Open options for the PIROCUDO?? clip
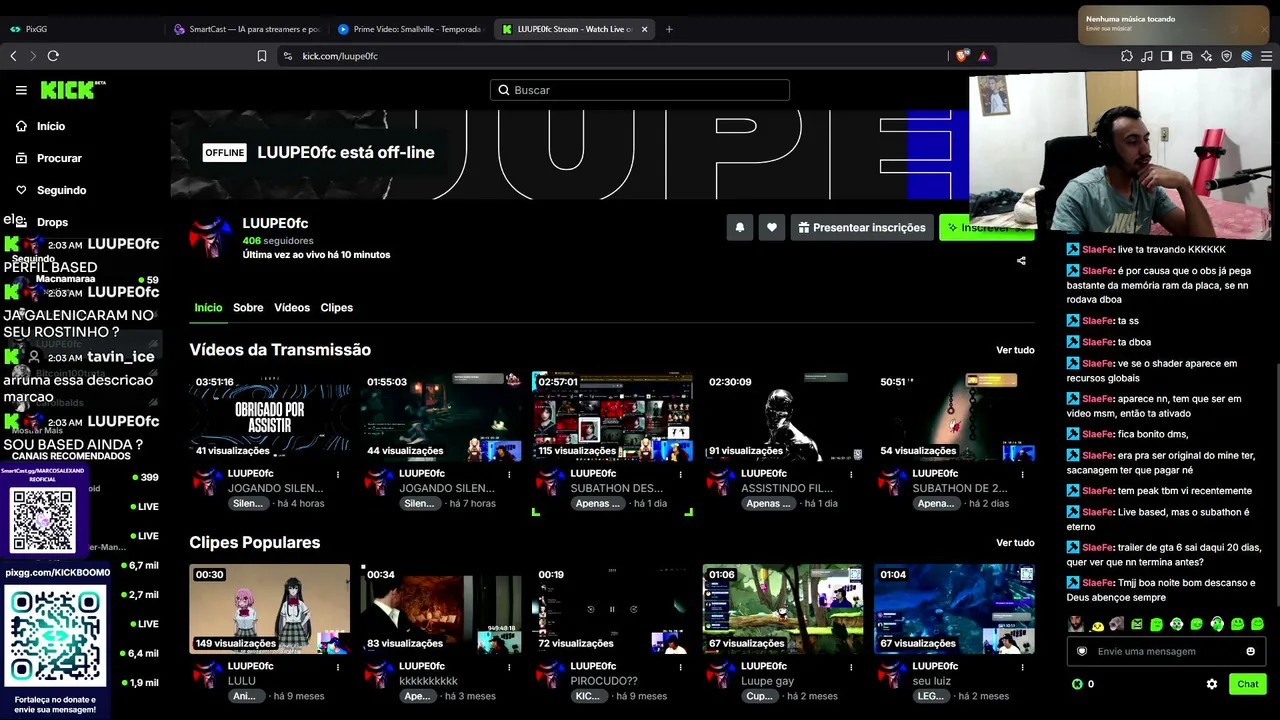The width and height of the screenshot is (1280, 720). point(680,667)
